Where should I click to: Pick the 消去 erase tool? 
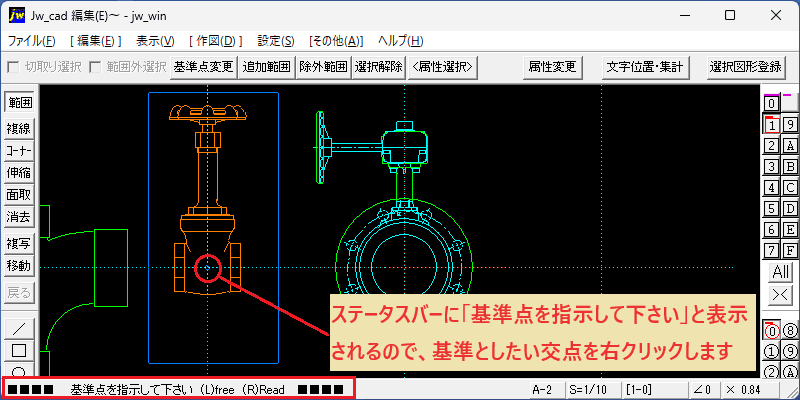point(19,217)
